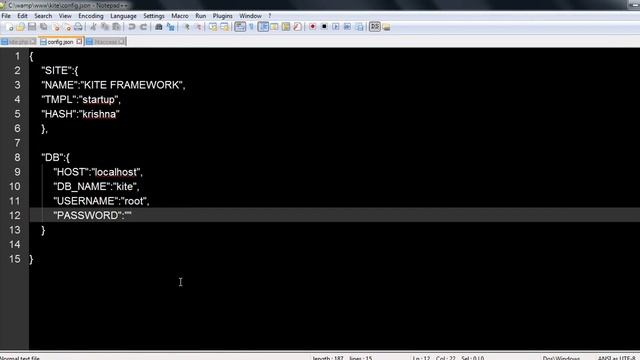
Task: Click the Save Recorded Macro icon
Action: click(x=359, y=27)
